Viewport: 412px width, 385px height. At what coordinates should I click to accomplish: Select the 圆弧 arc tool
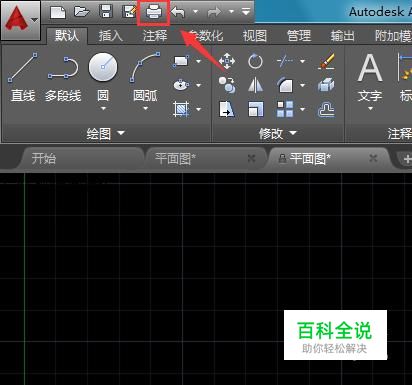tap(145, 77)
